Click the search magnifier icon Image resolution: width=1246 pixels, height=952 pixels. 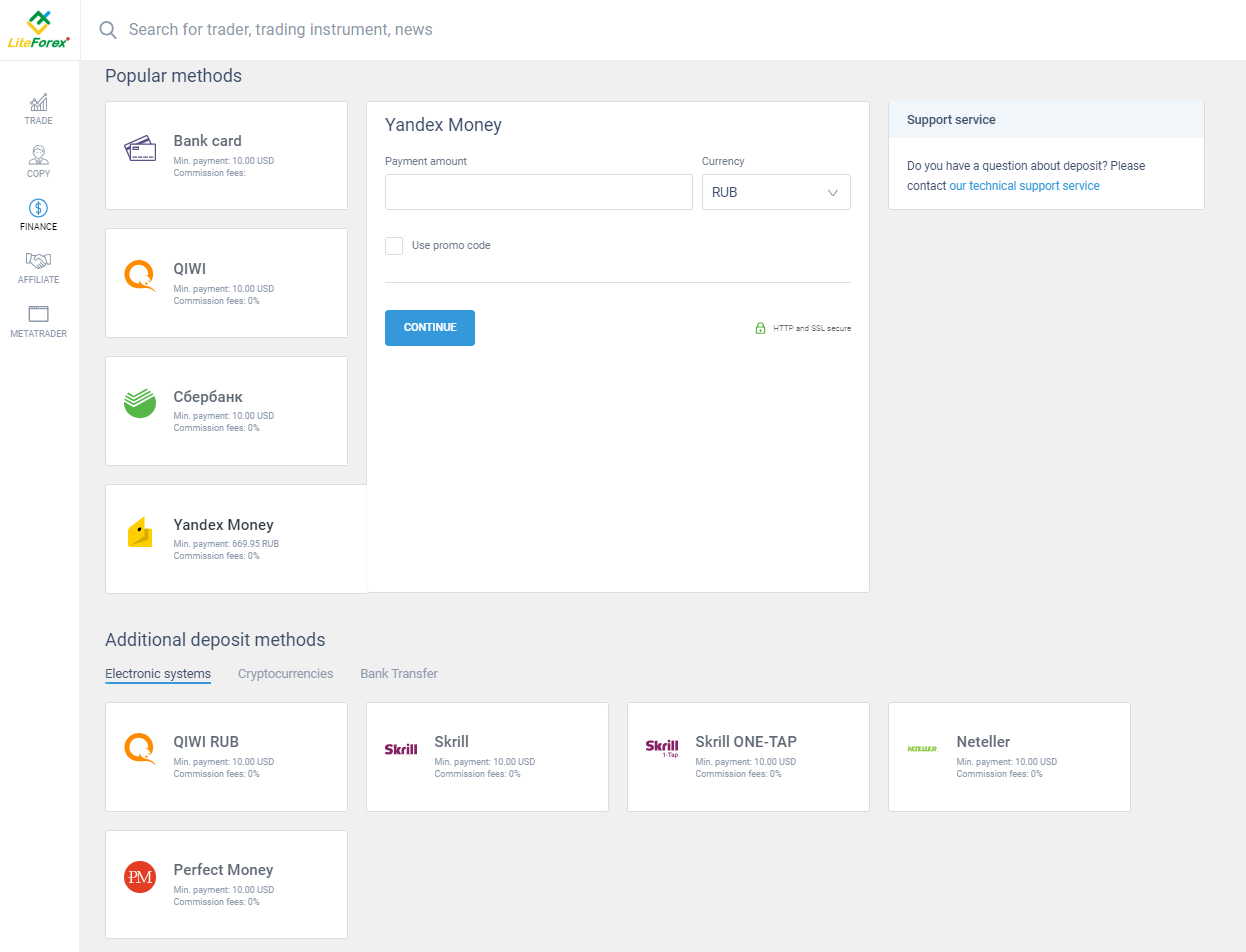[108, 30]
